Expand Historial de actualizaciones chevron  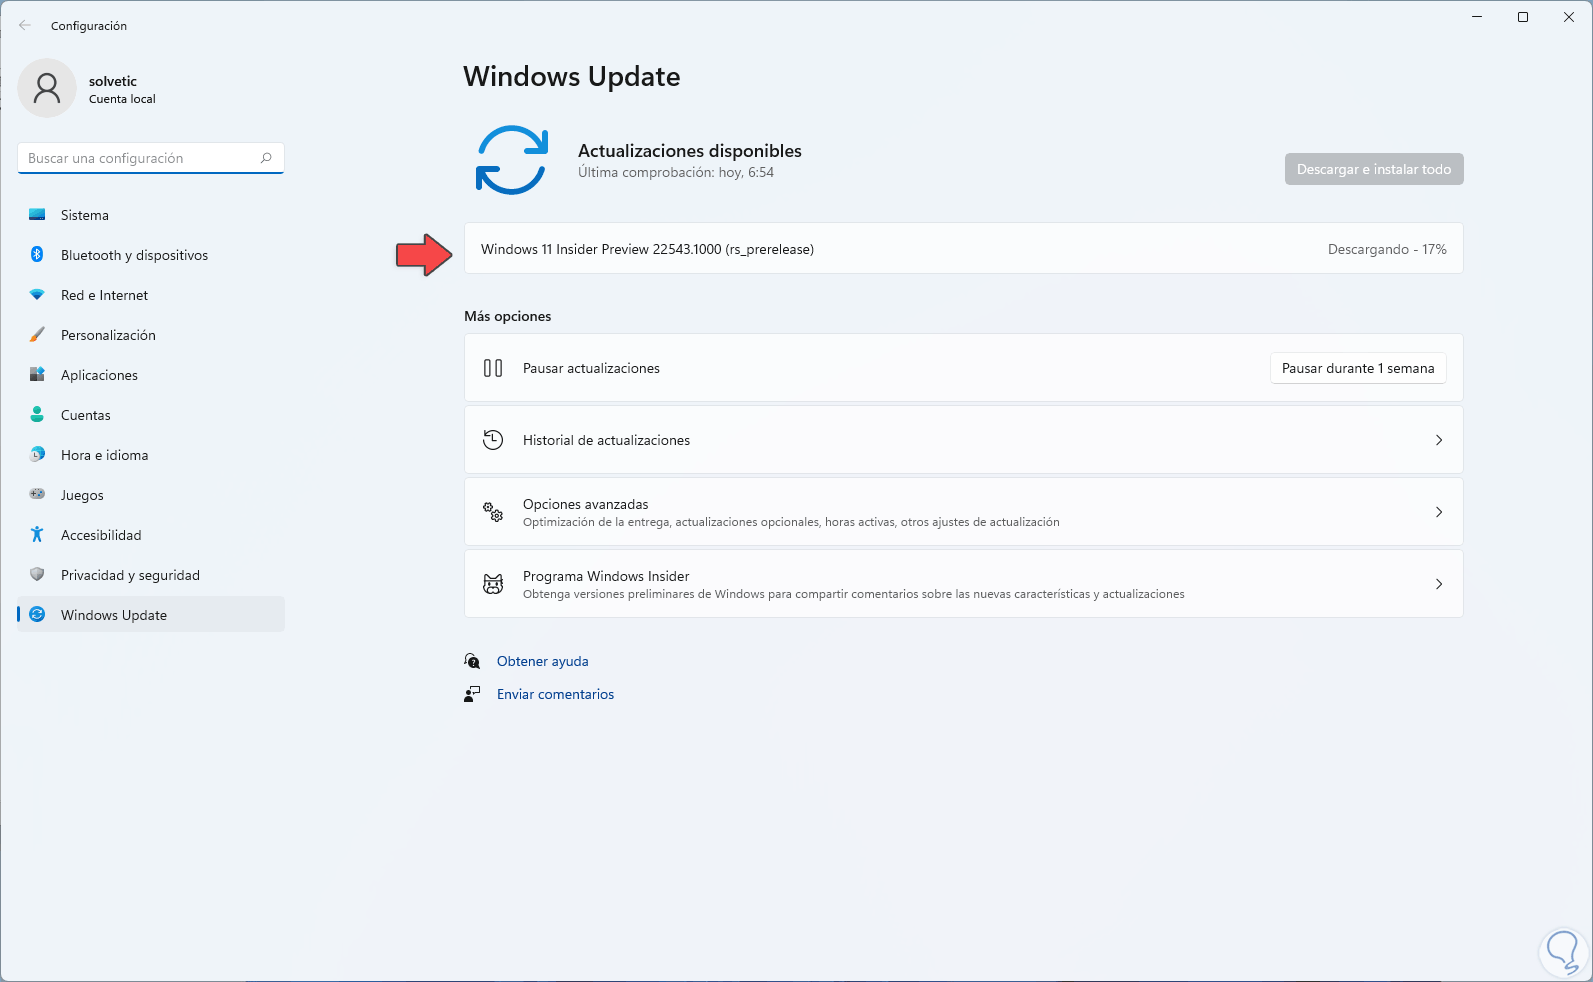click(x=1439, y=440)
